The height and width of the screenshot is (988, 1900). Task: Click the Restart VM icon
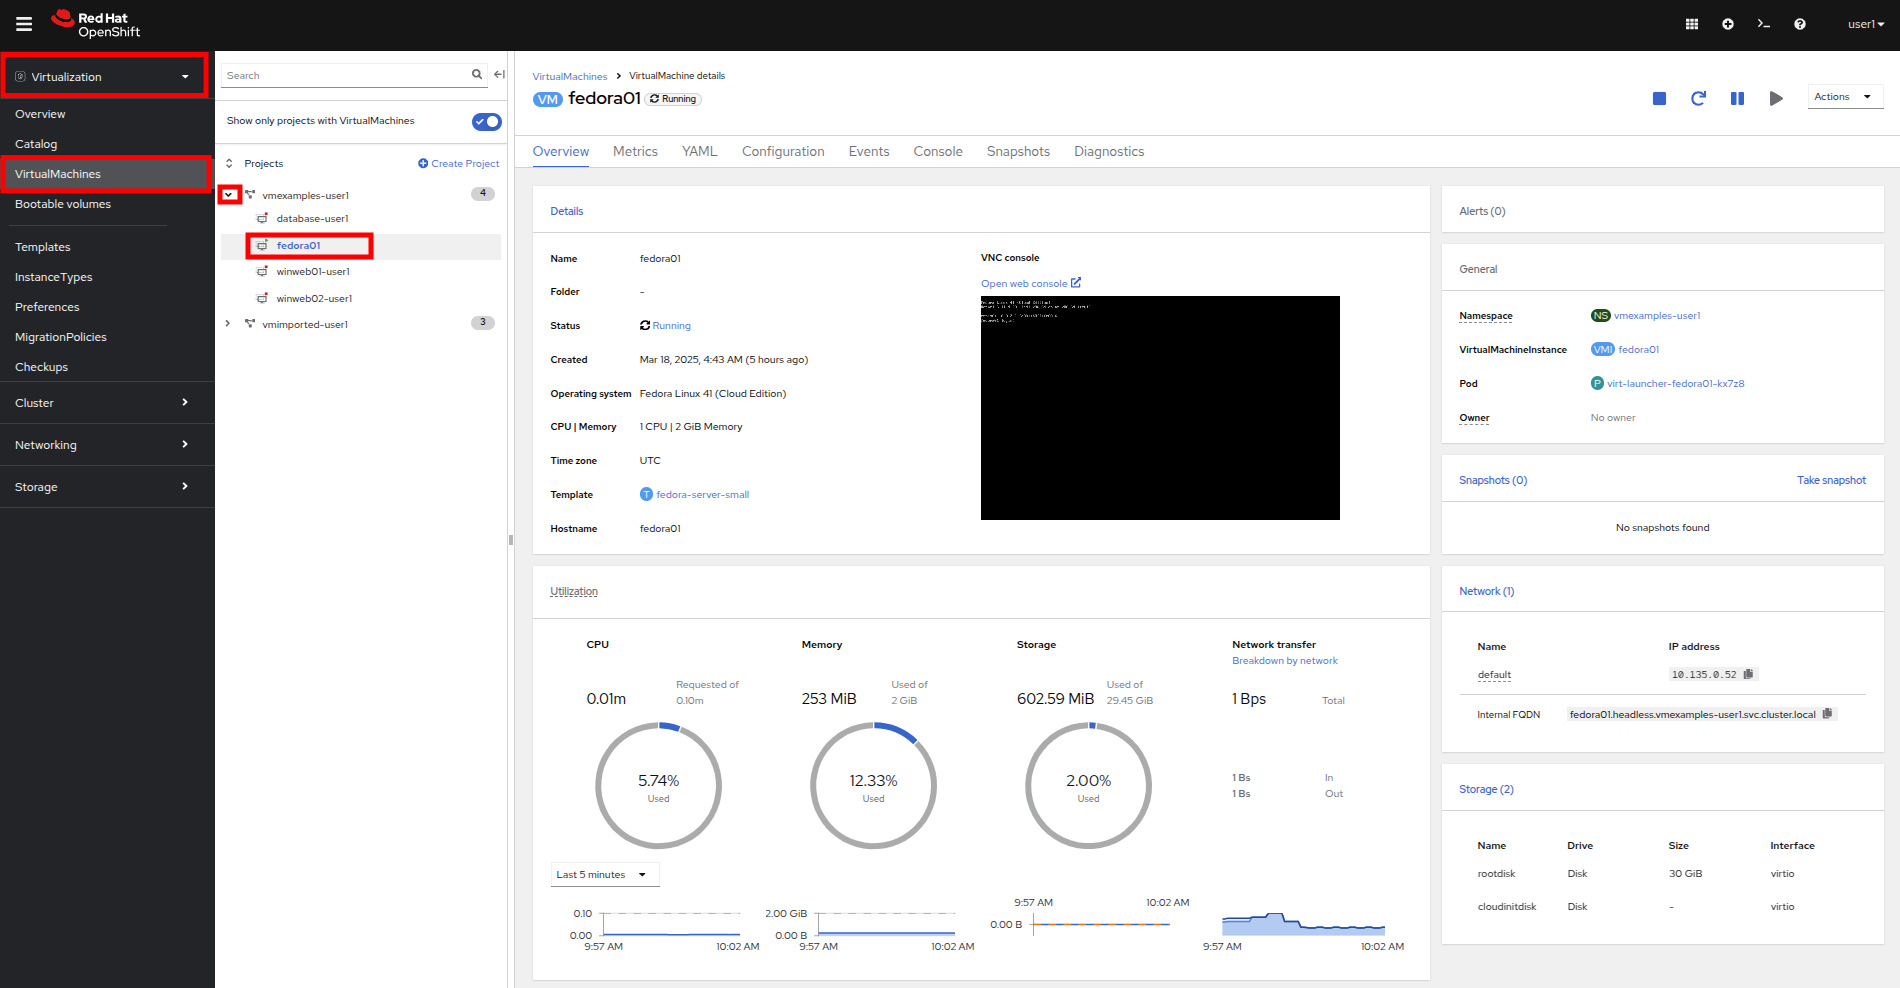(x=1698, y=98)
